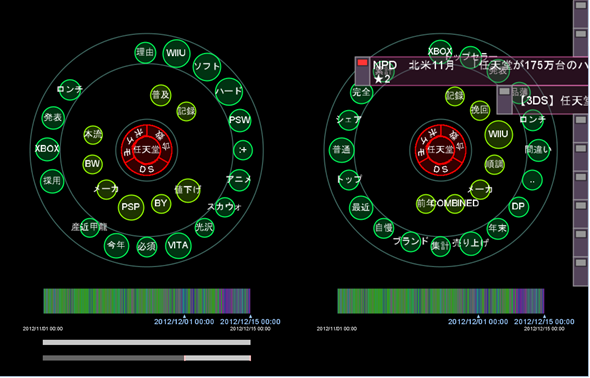Click the VITA node in left chart
The image size is (590, 378).
tap(178, 246)
